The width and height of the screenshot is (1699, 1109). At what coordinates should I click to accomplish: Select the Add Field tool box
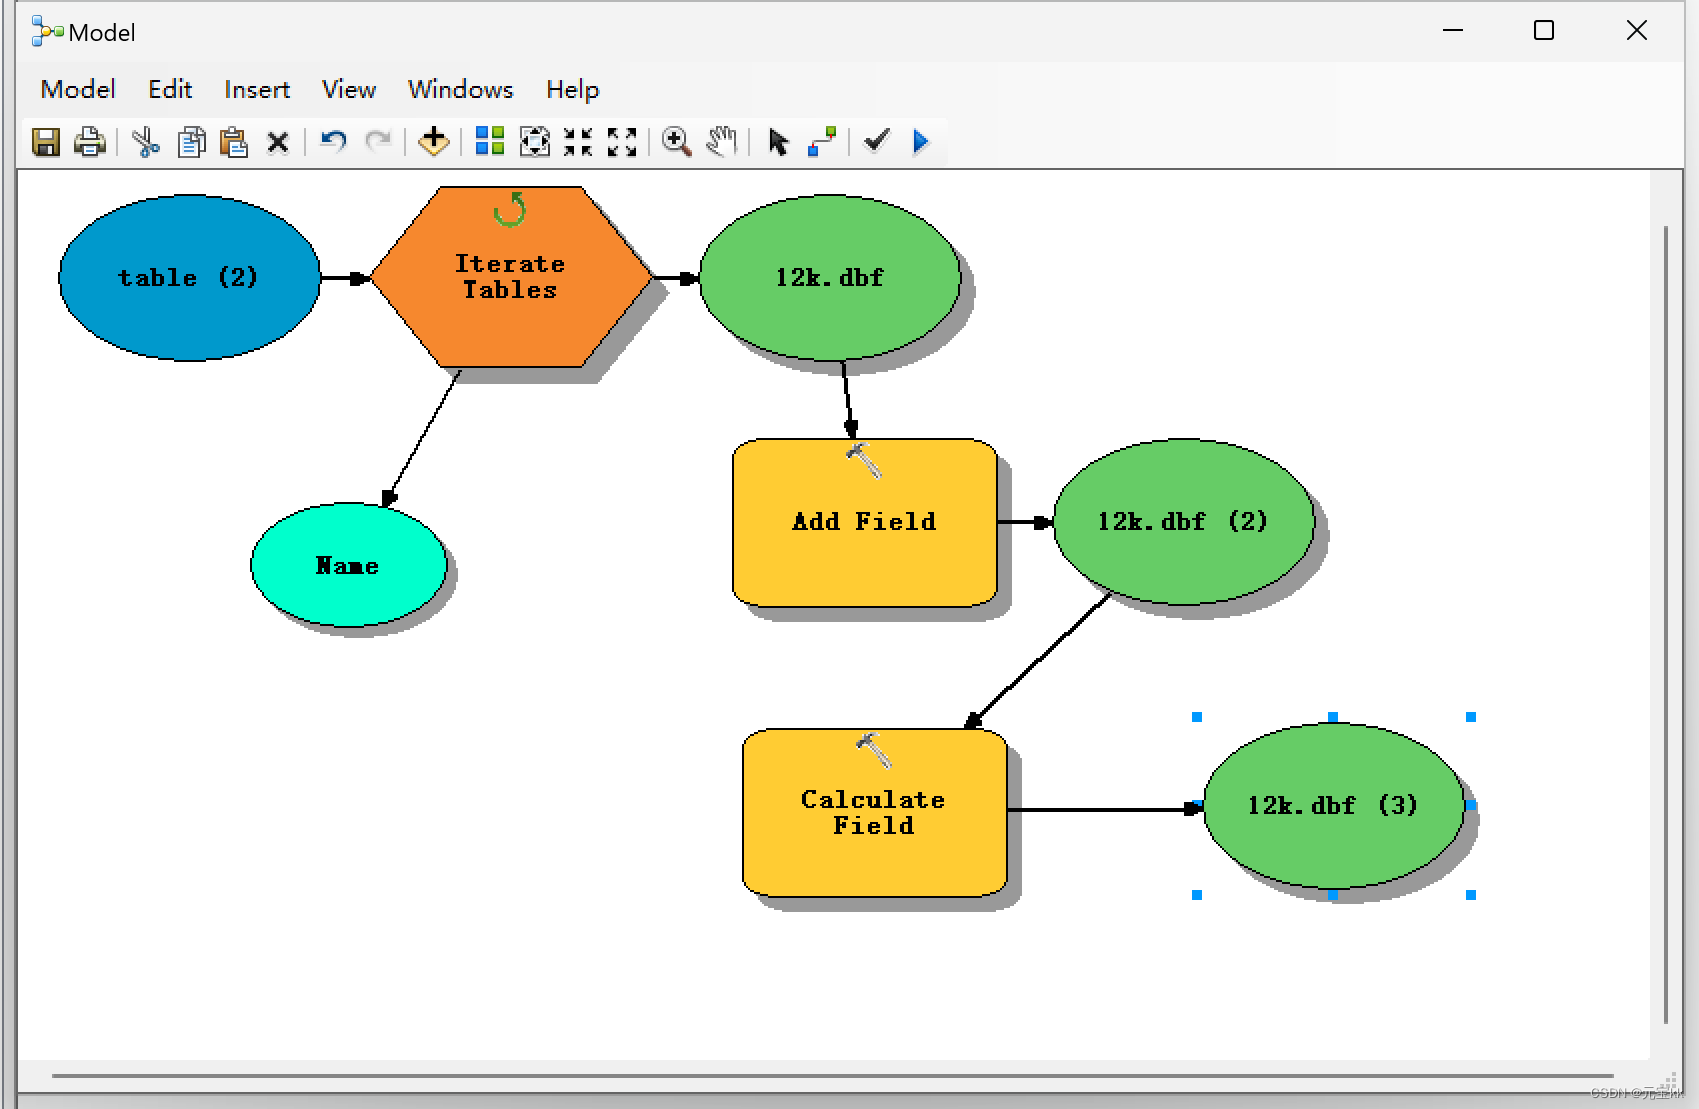(x=865, y=522)
